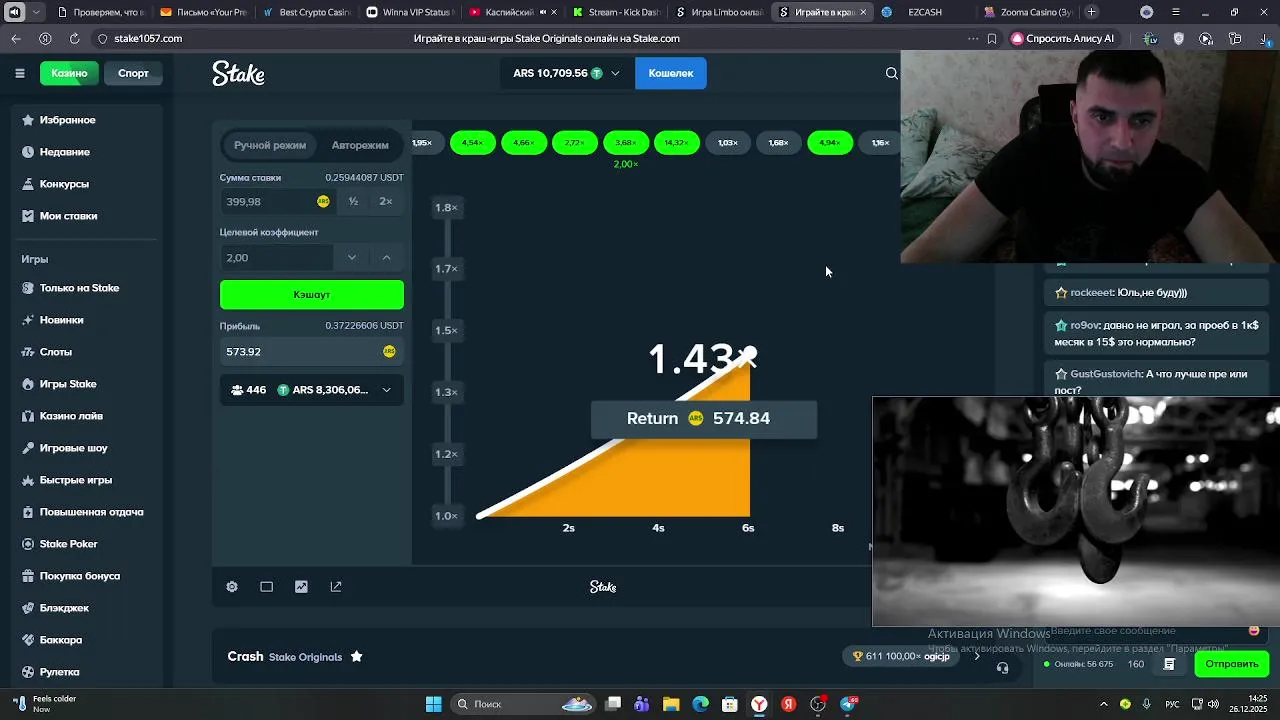This screenshot has width=1280, height=720.
Task: Open game settings gear icon
Action: coord(232,587)
